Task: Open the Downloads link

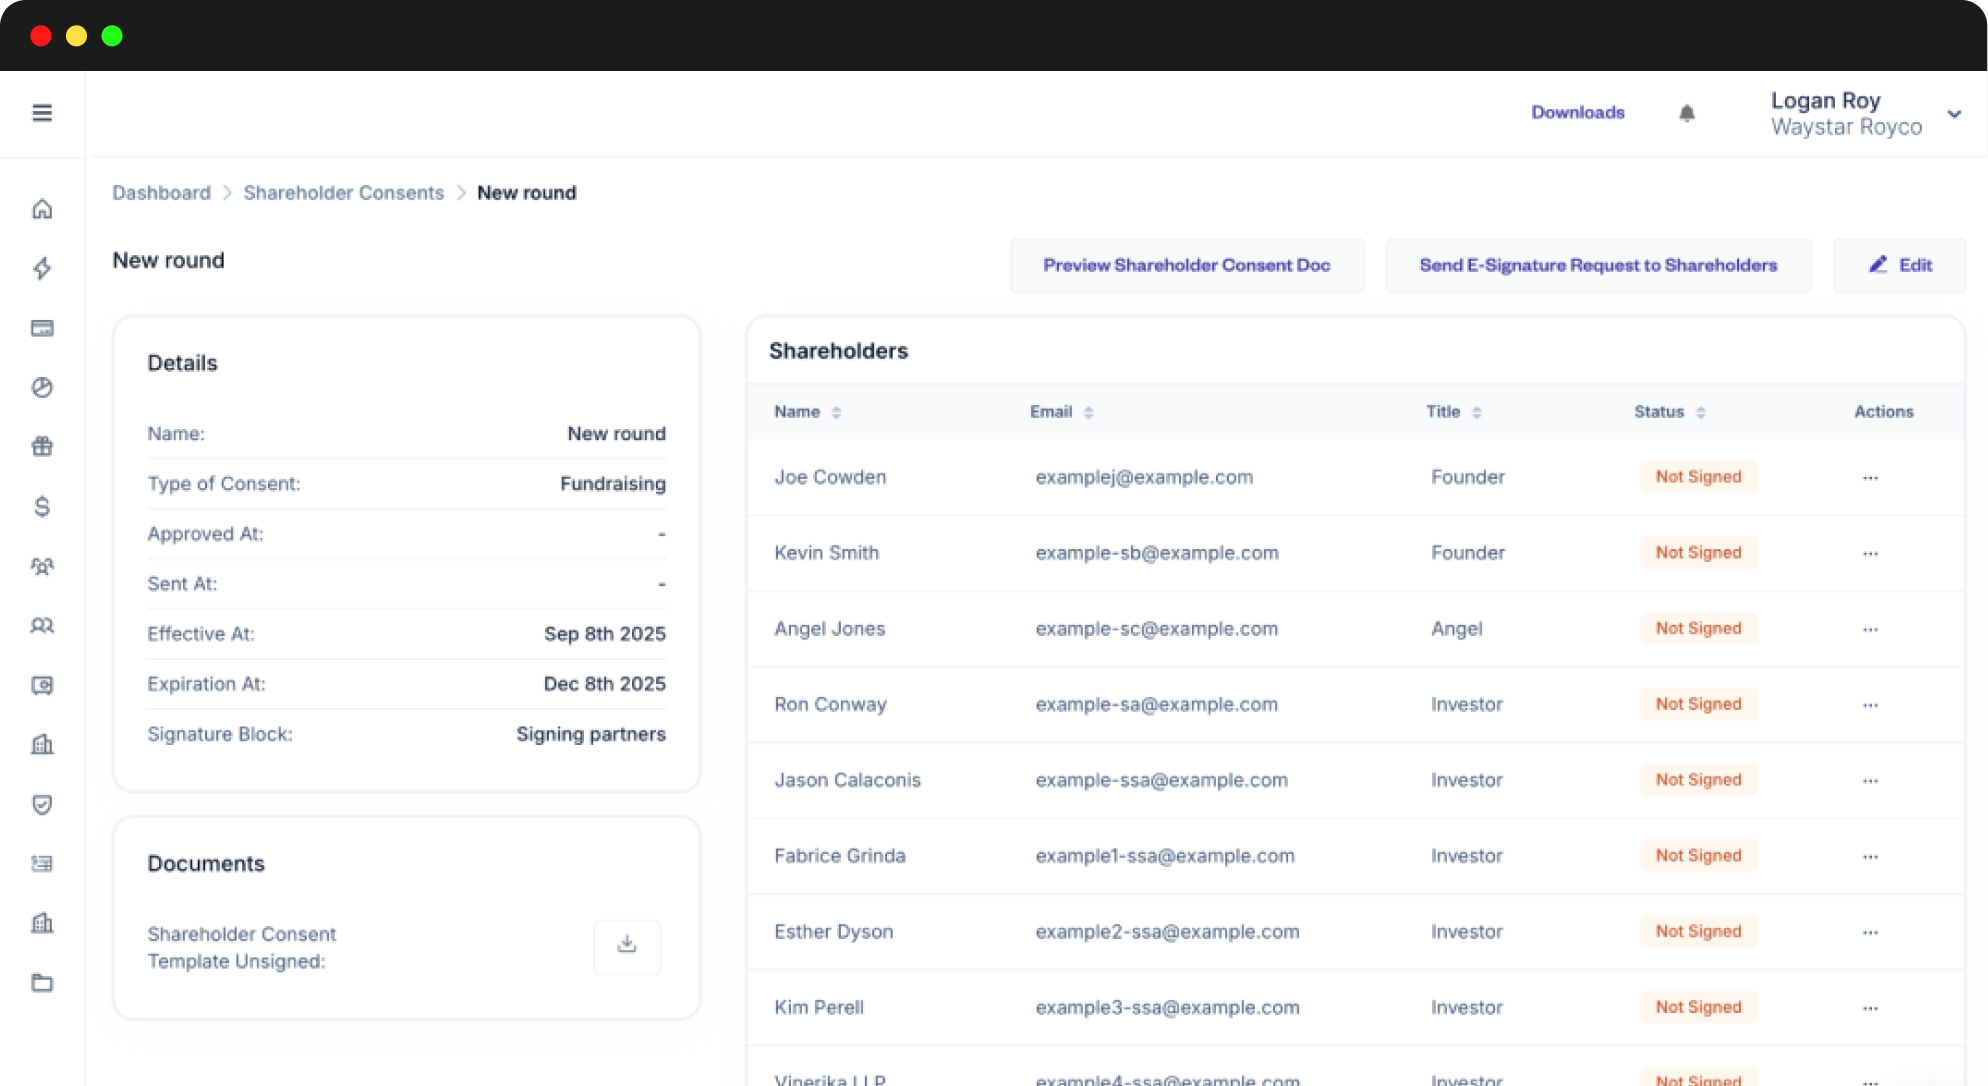Action: 1577,113
